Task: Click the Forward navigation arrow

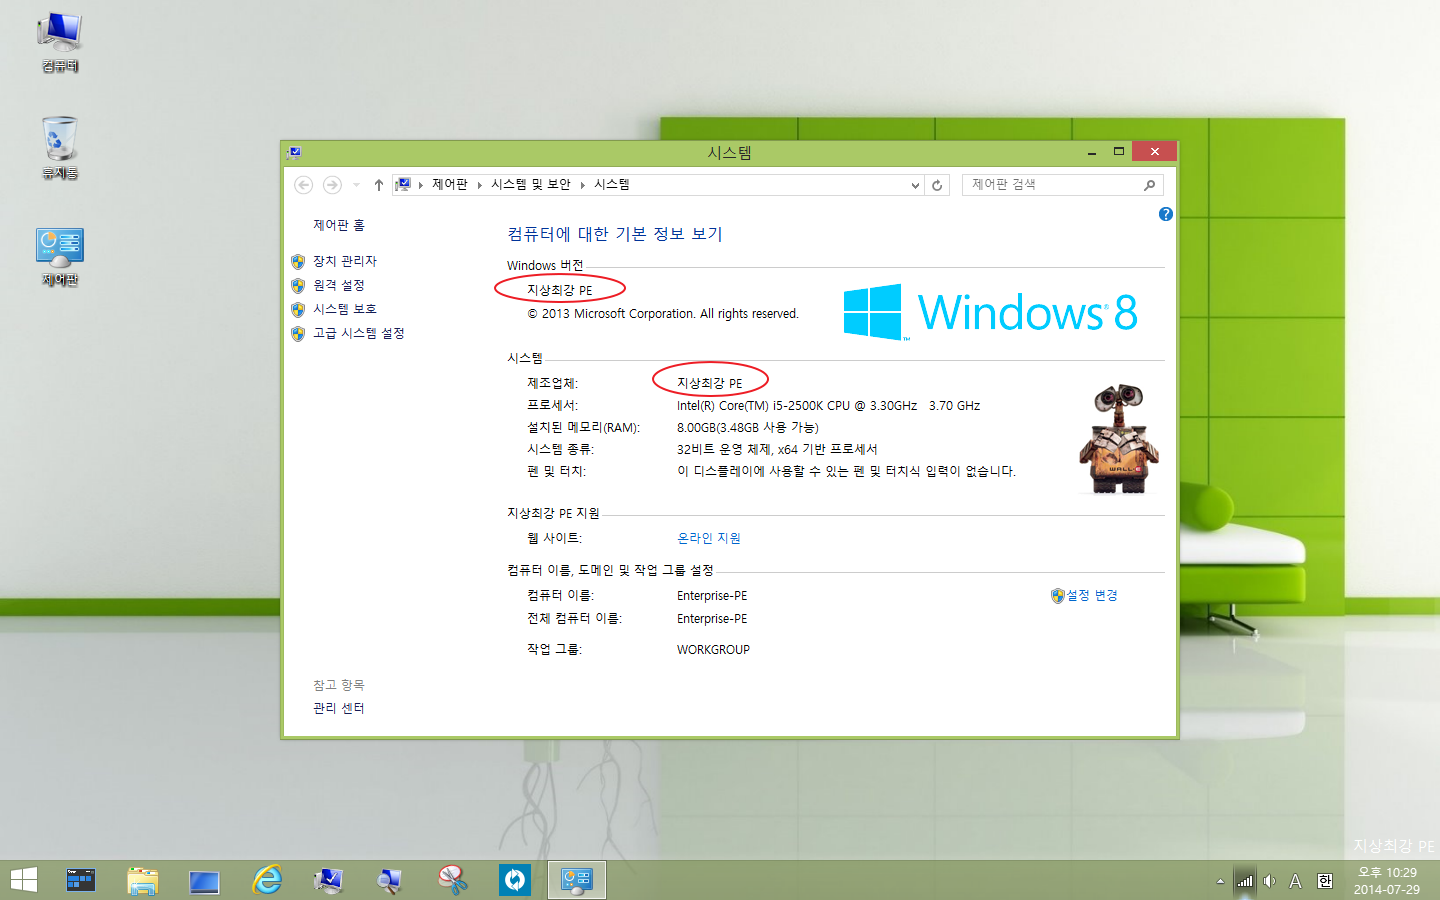Action: 332,185
